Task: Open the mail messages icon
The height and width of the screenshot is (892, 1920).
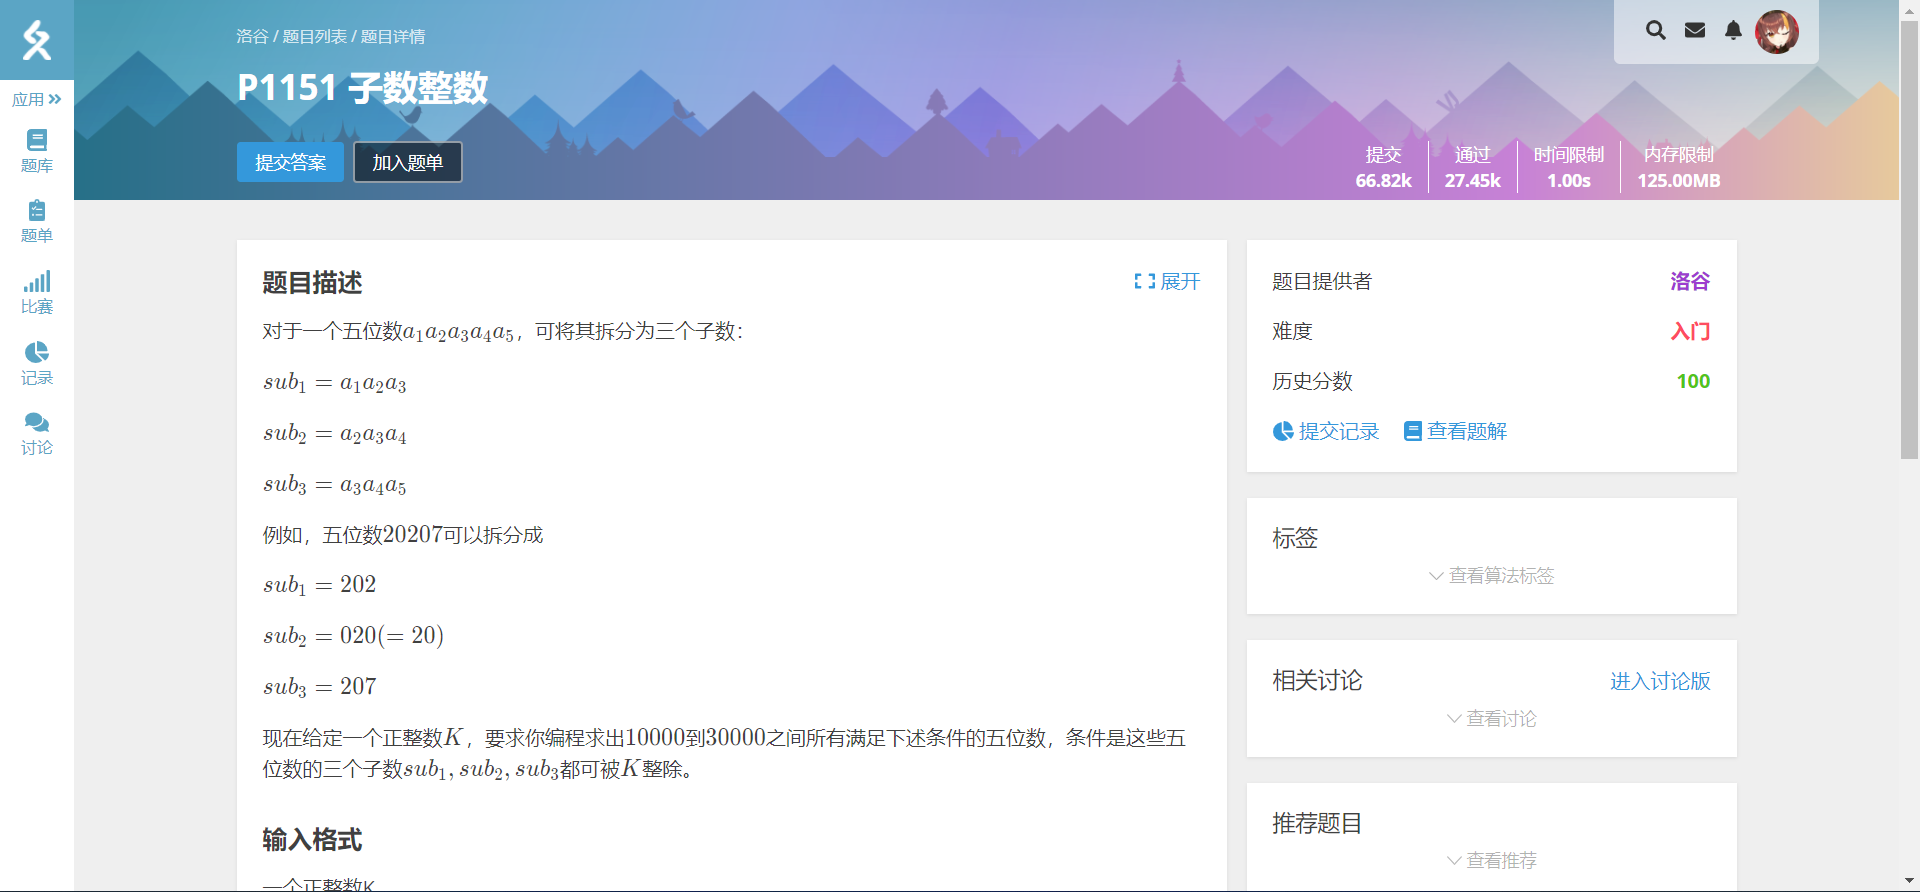Action: click(1695, 30)
